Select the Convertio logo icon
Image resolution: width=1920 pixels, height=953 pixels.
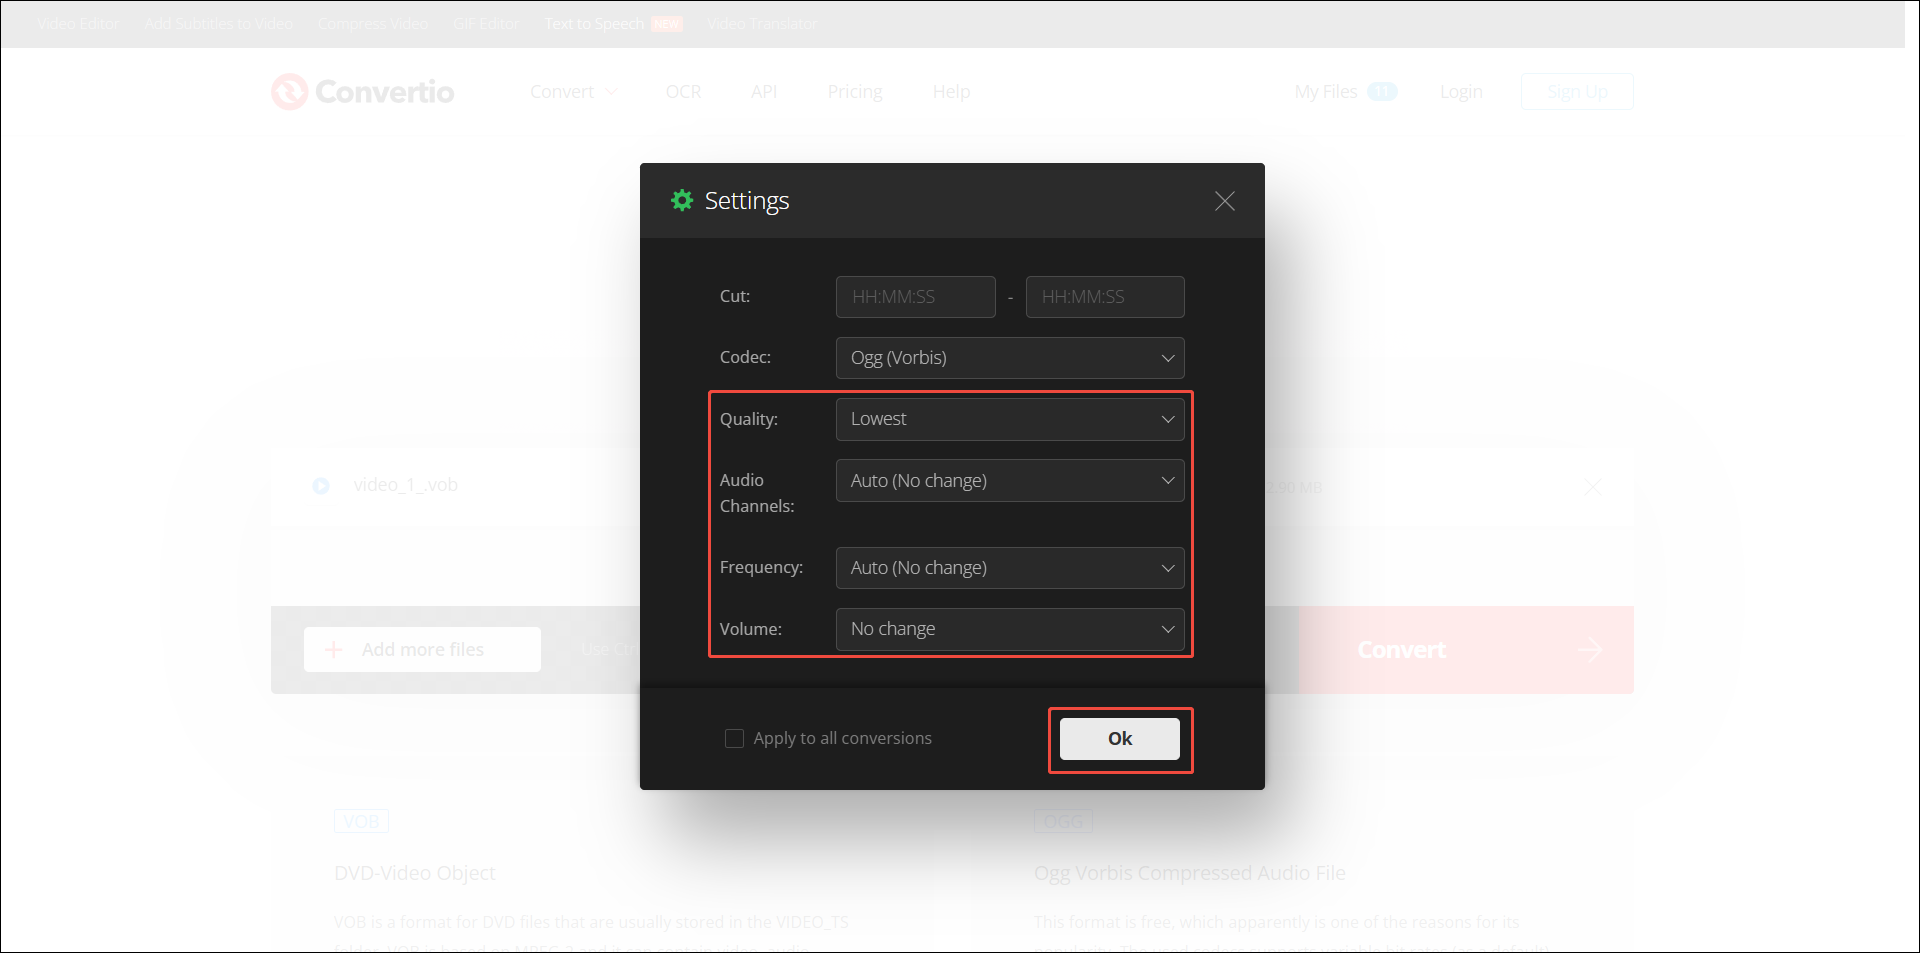pos(289,91)
